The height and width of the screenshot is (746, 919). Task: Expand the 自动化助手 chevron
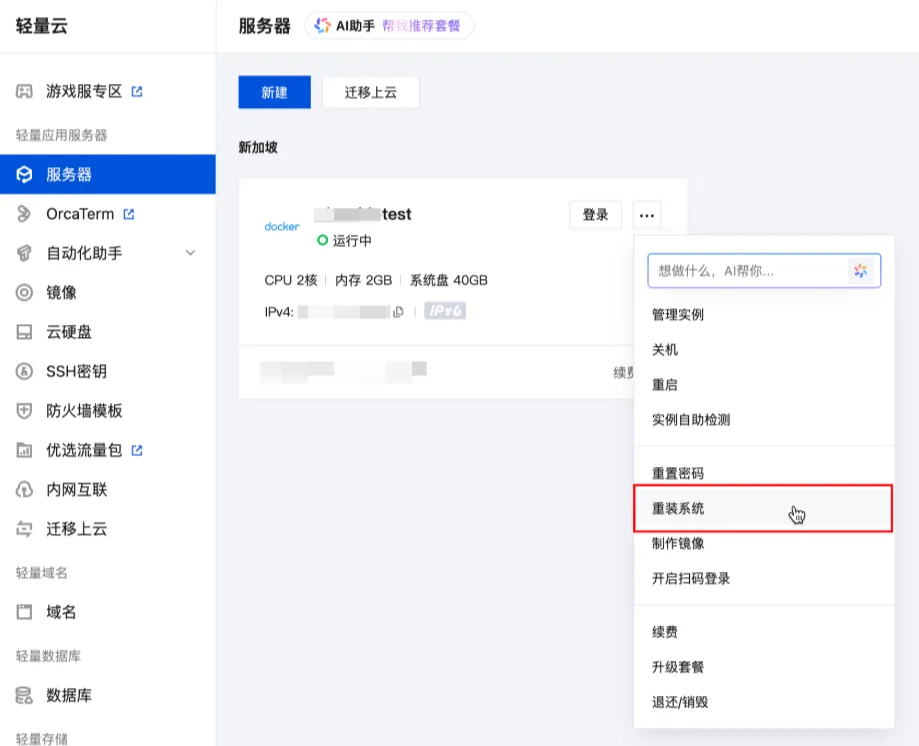pyautogui.click(x=190, y=253)
